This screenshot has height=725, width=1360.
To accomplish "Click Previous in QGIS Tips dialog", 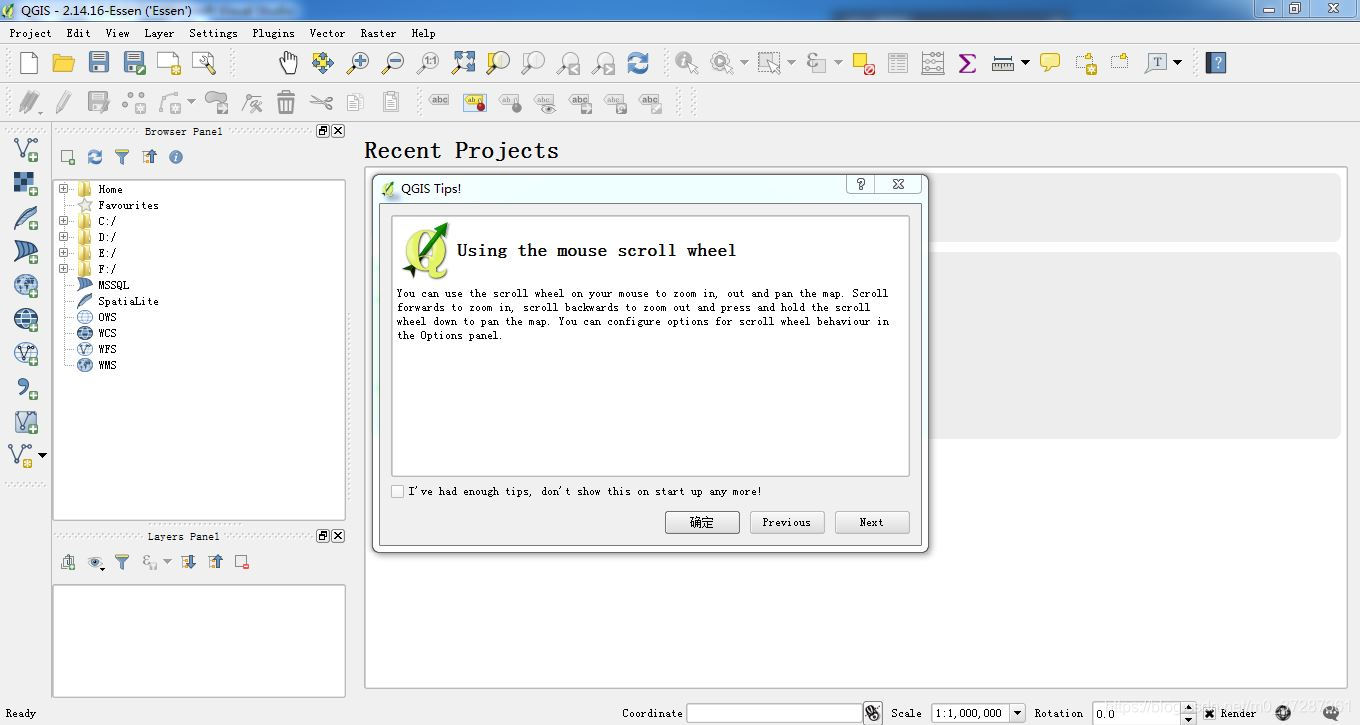I will pos(787,522).
